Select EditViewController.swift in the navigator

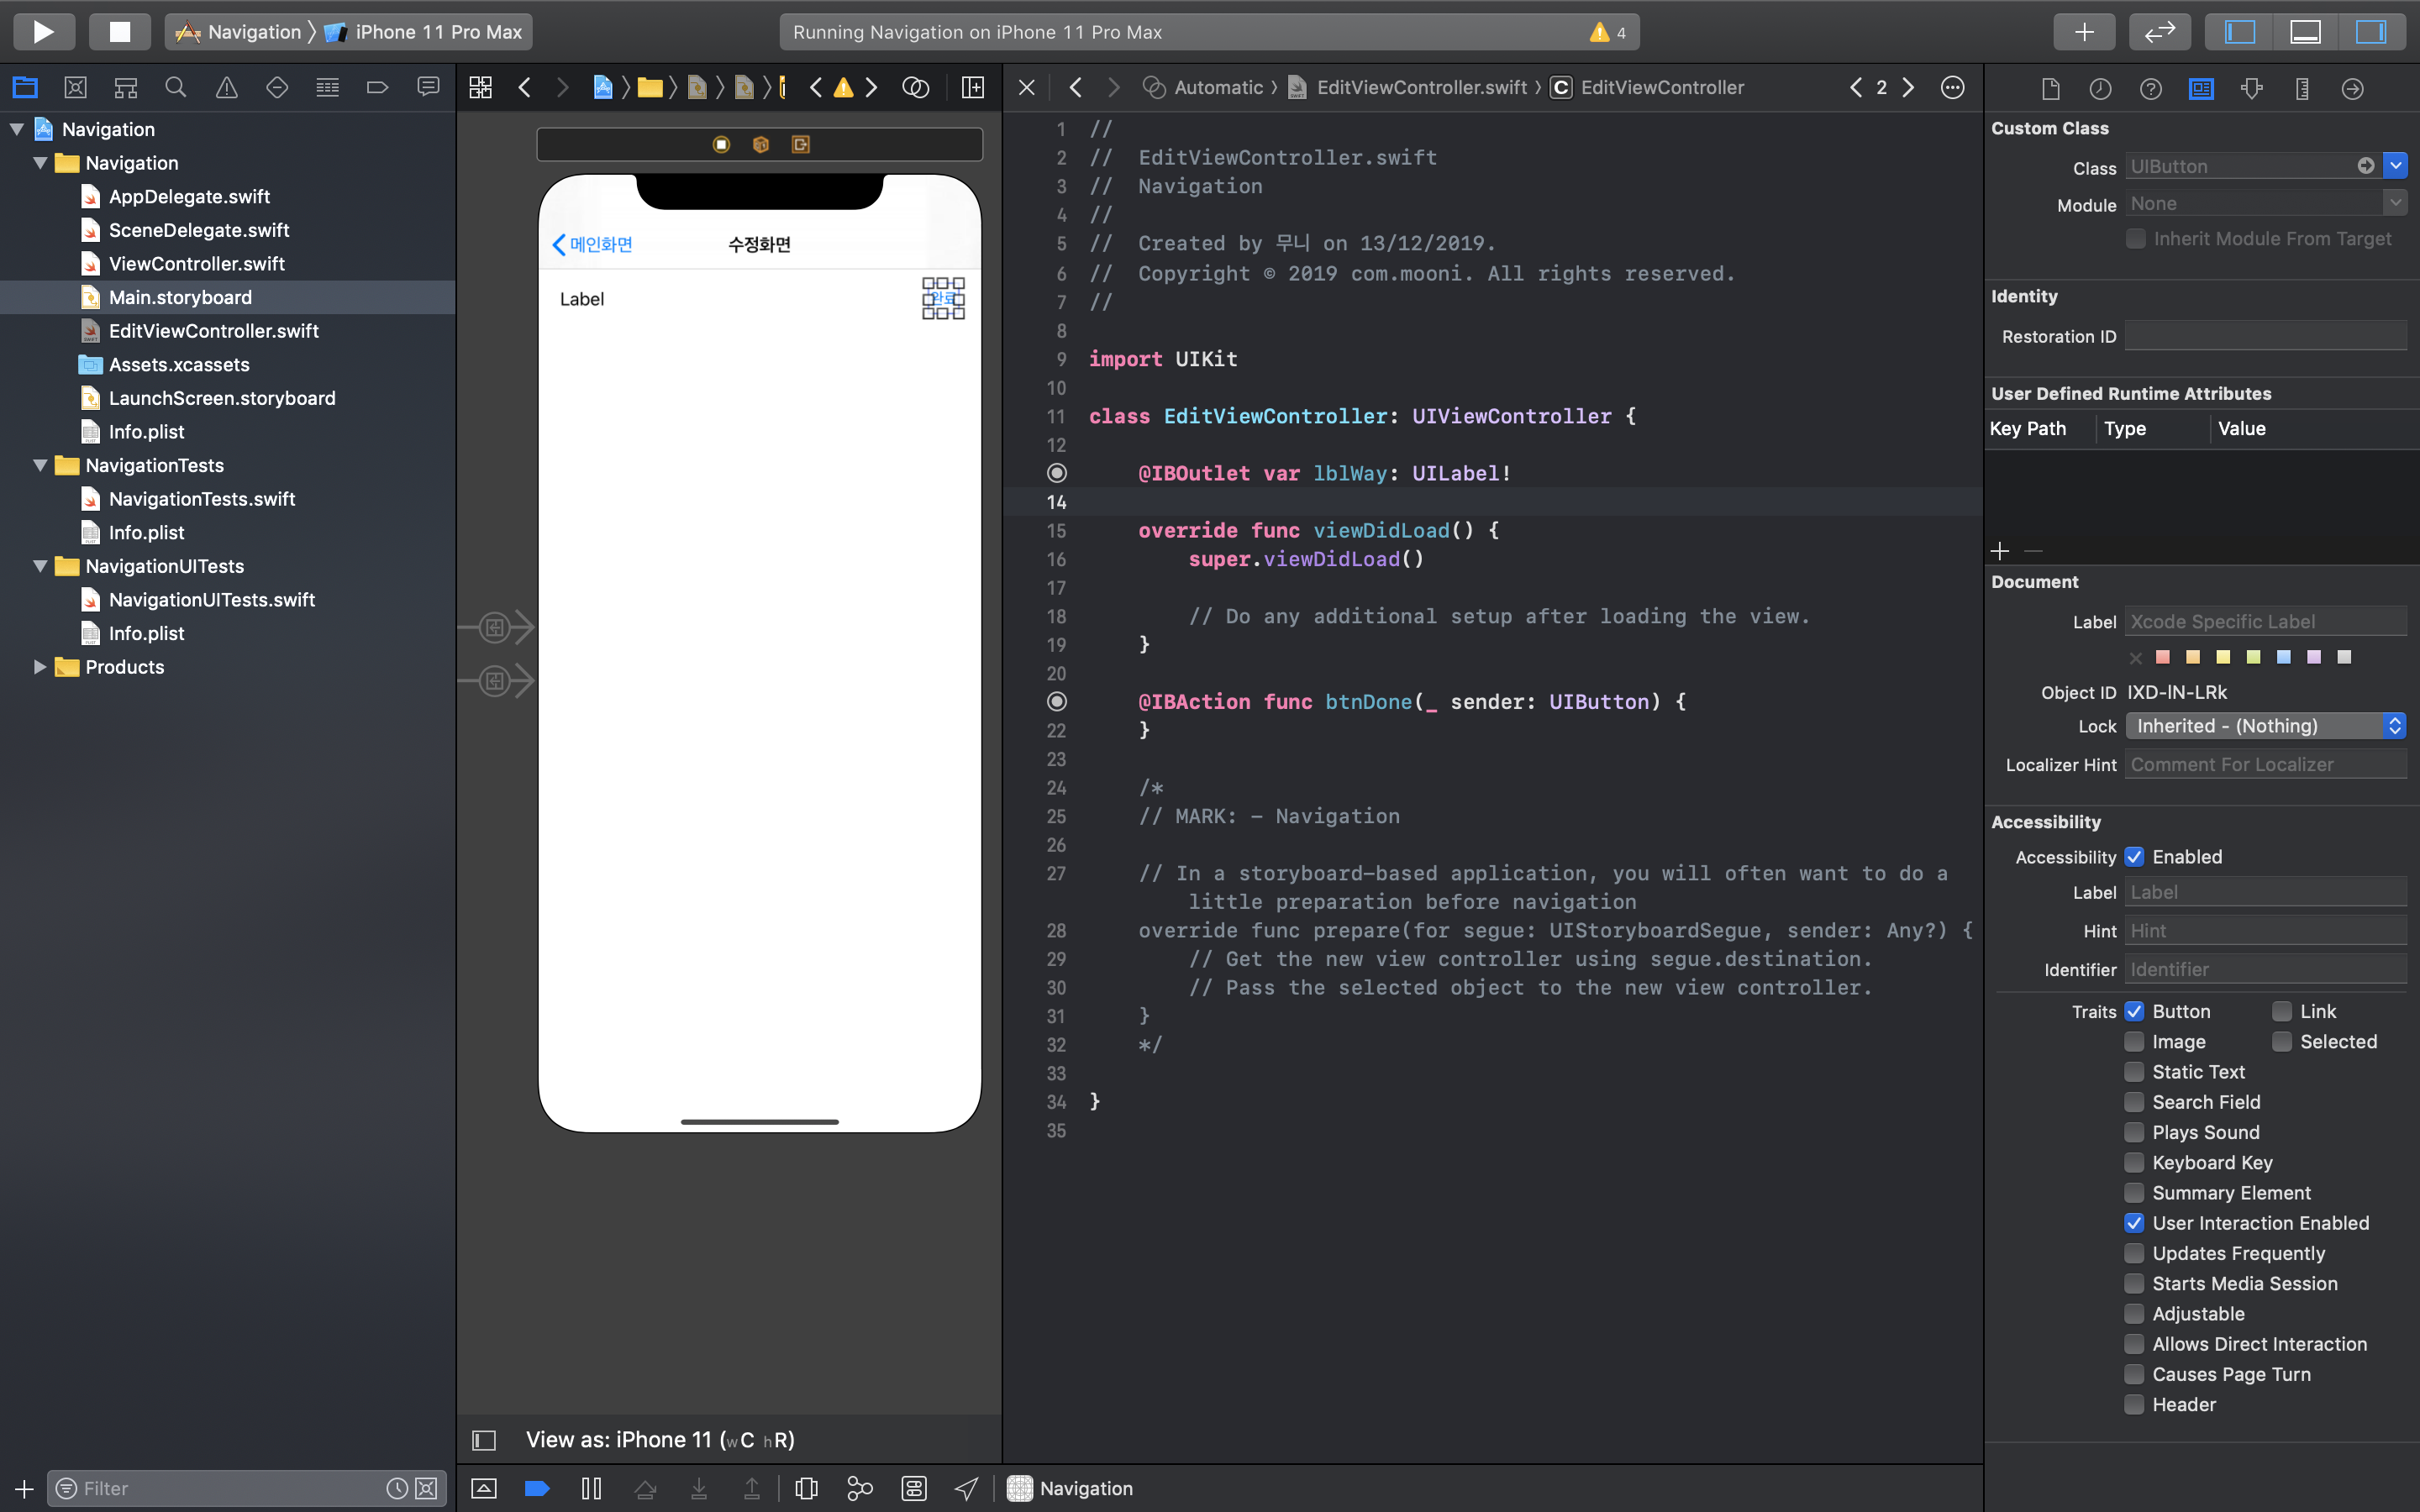coord(213,331)
